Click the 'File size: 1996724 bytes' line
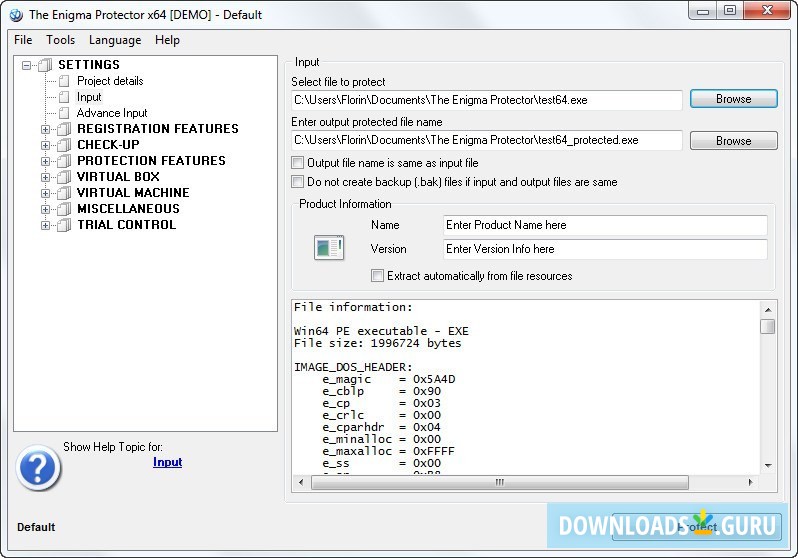 coord(378,343)
